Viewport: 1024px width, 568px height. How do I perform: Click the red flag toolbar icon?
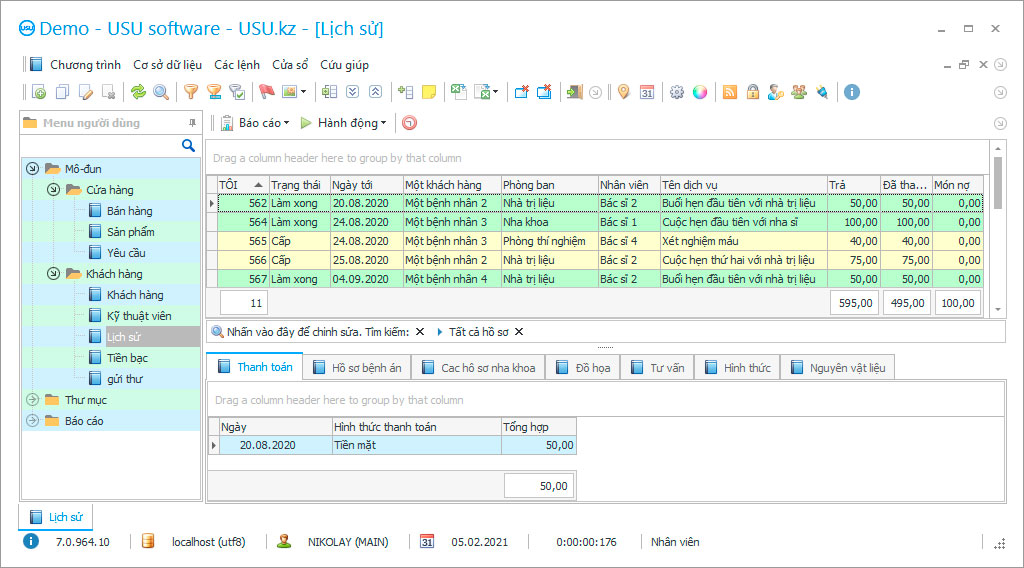click(266, 92)
